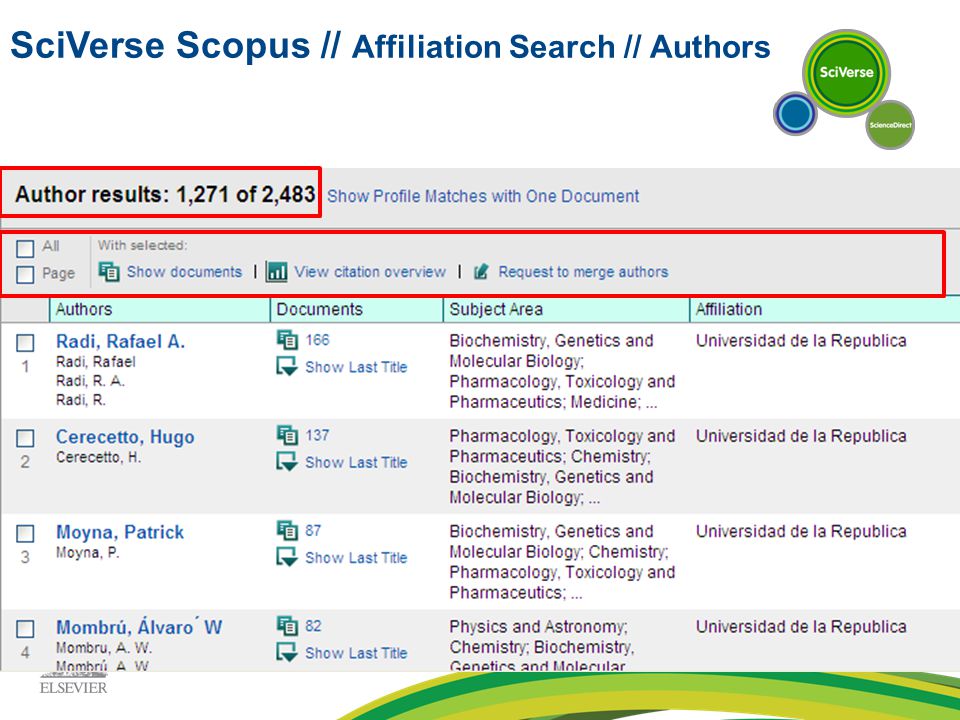
Task: Click the name variant Radi, Rafael
Action: pos(96,362)
